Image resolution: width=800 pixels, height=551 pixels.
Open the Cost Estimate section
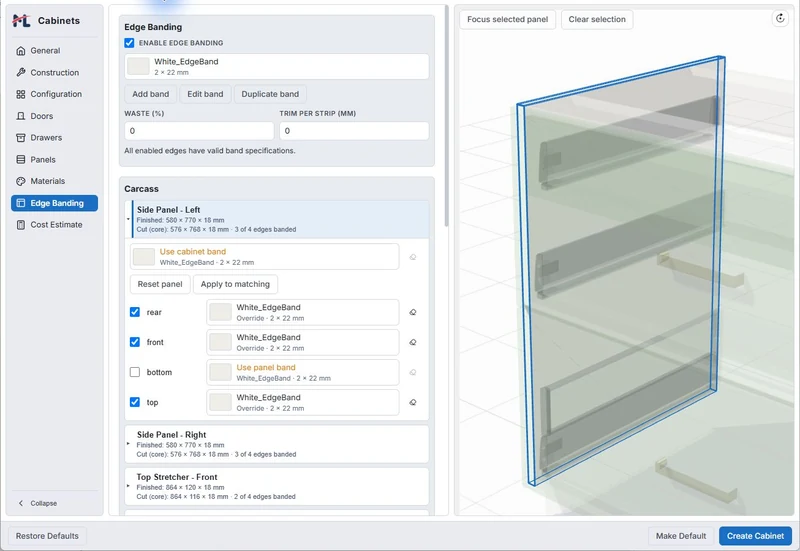54,224
